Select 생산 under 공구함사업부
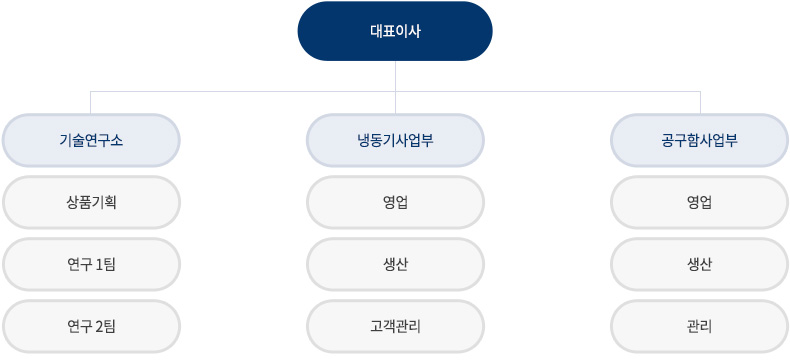 click(x=700, y=264)
